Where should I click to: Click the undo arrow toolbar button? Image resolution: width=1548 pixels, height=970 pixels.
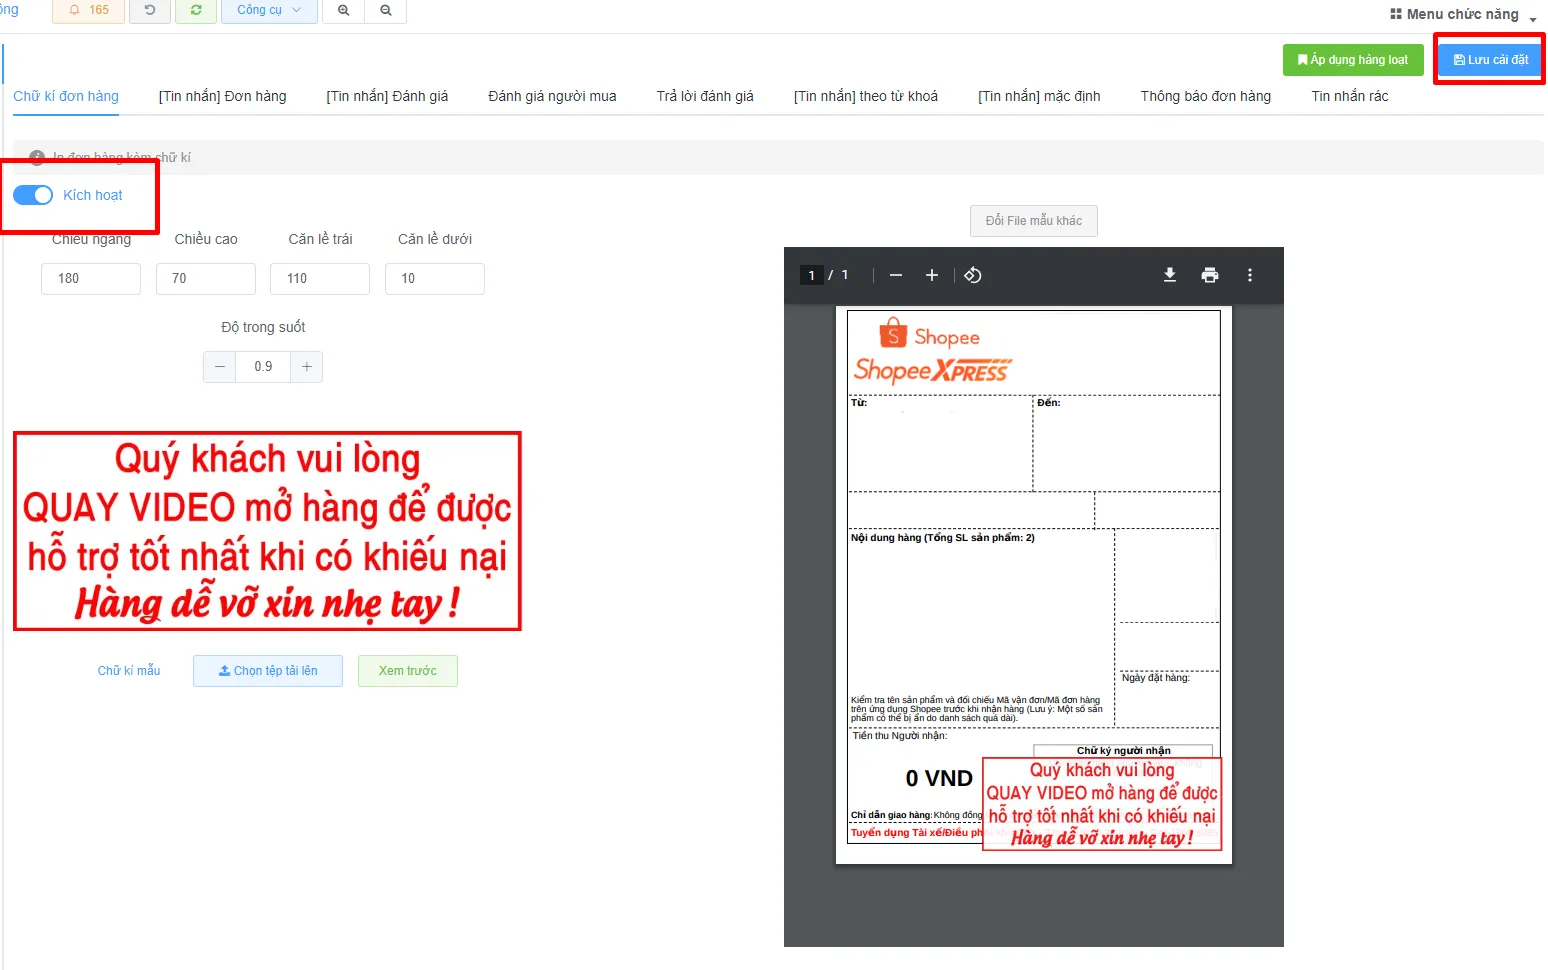(150, 10)
